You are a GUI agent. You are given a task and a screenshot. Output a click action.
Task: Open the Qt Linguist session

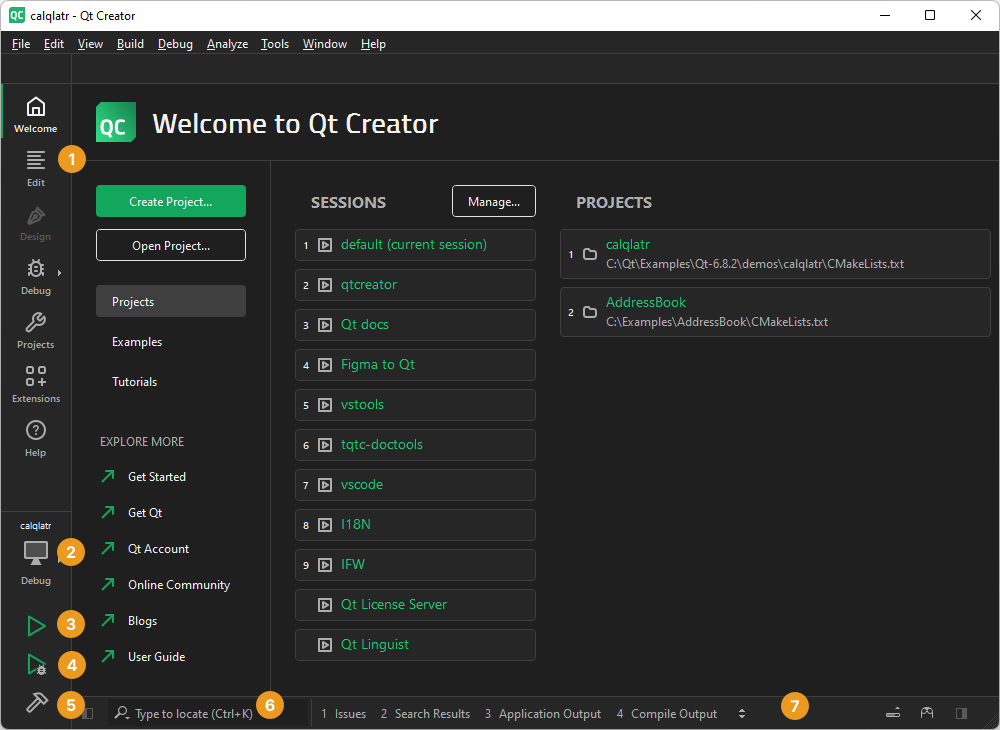(x=415, y=645)
